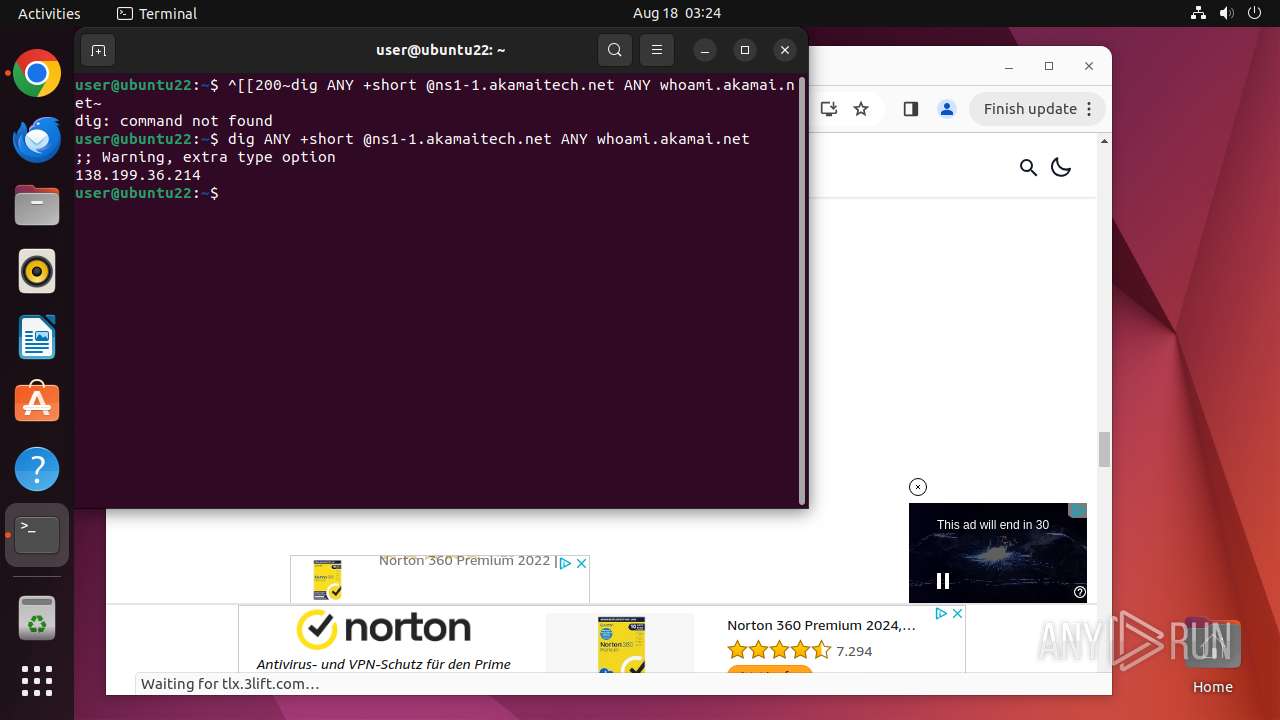This screenshot has width=1280, height=720.
Task: Maximize the Chrome window
Action: pos(1049,66)
